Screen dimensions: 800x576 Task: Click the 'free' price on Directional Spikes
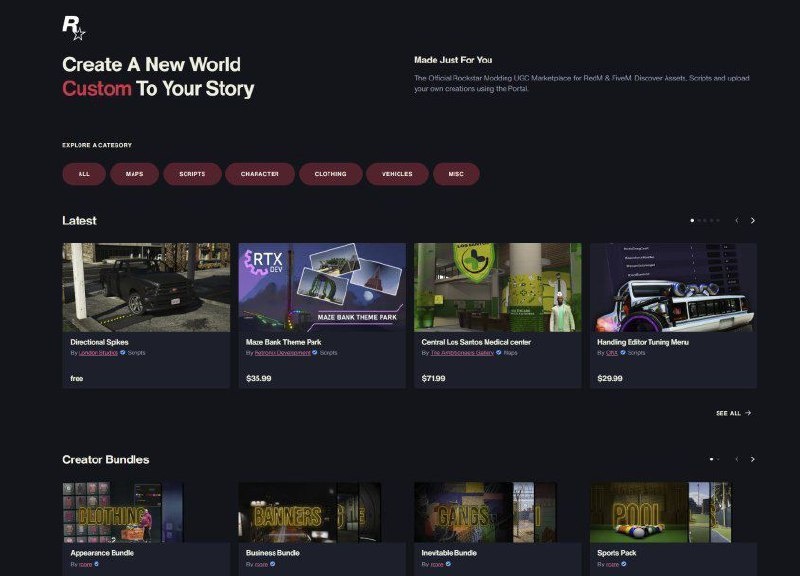[77, 379]
